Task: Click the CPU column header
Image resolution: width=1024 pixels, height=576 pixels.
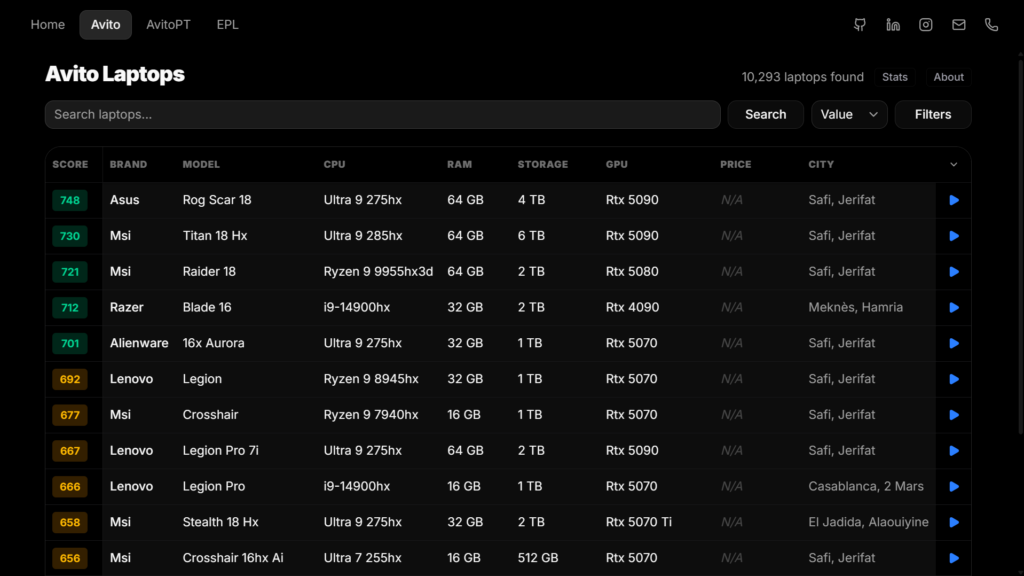Action: pyautogui.click(x=334, y=165)
